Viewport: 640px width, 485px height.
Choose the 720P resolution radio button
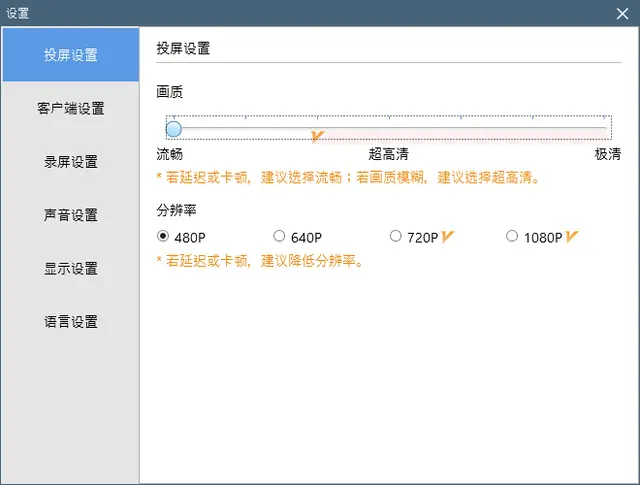pos(395,236)
